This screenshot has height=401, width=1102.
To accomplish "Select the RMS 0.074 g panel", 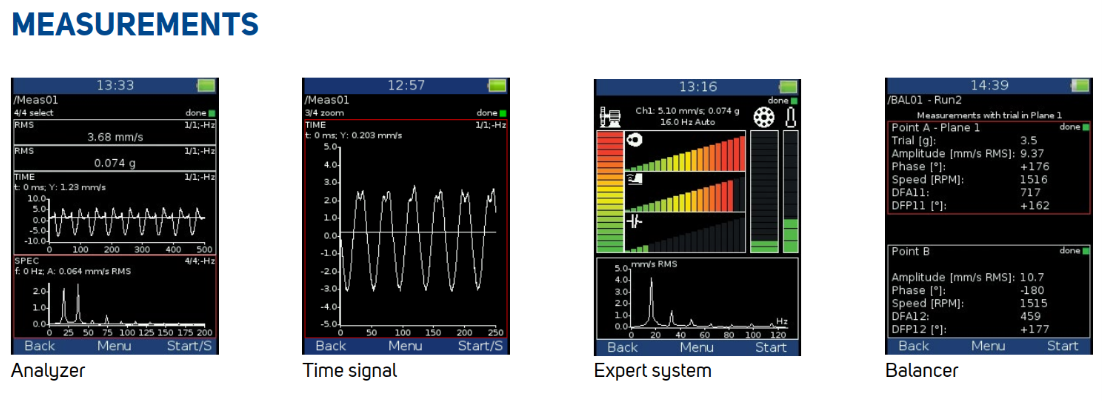I will [x=115, y=158].
